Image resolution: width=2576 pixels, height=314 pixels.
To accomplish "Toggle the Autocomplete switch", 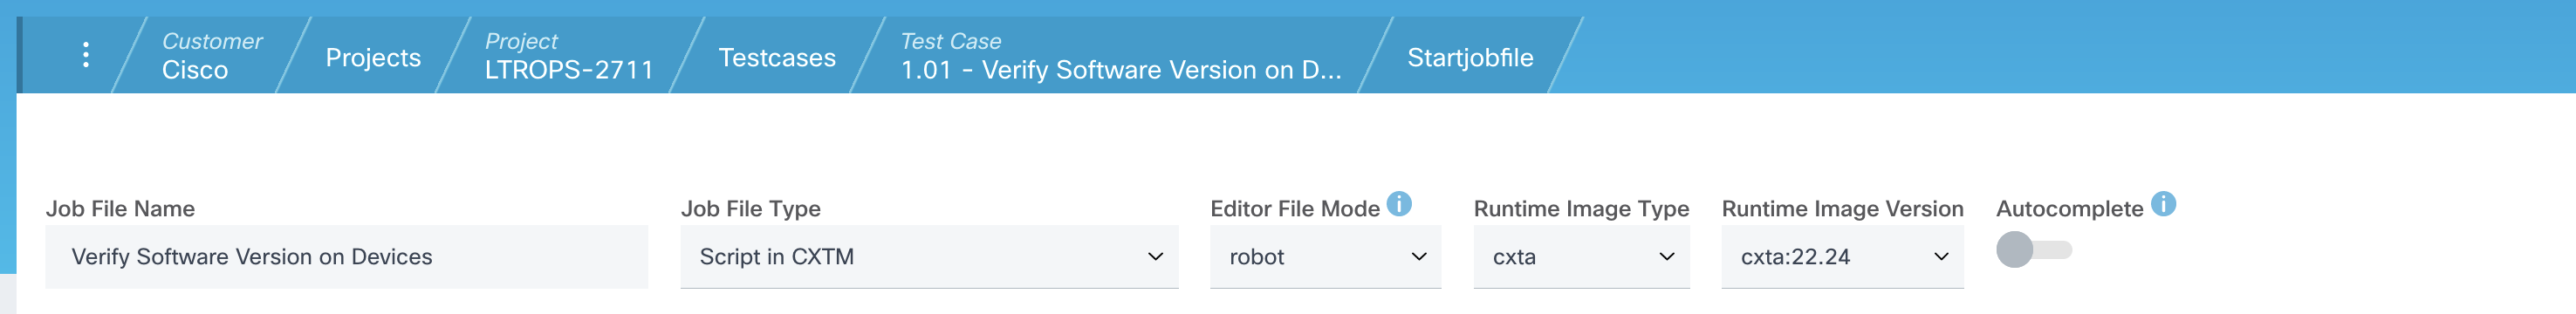I will click(x=2033, y=250).
